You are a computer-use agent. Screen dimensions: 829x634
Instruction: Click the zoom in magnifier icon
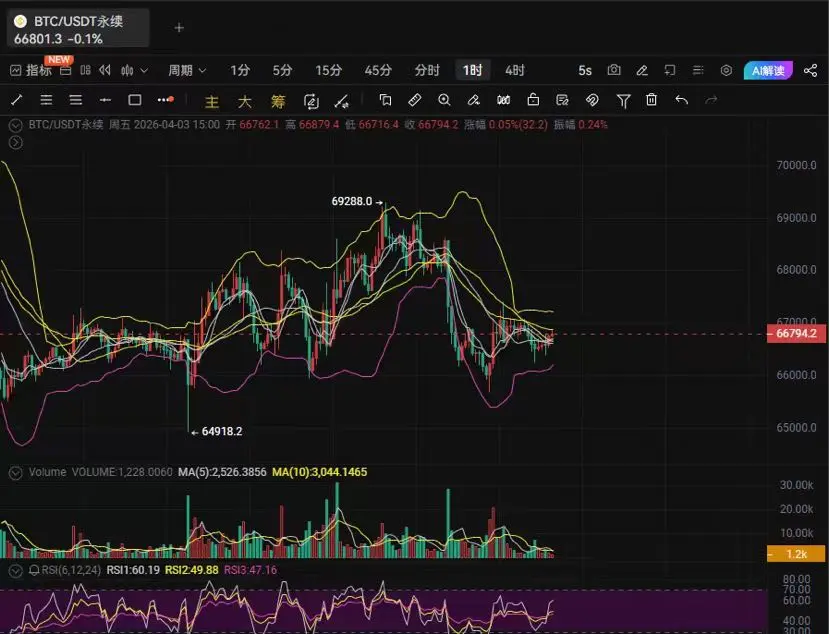pyautogui.click(x=444, y=99)
